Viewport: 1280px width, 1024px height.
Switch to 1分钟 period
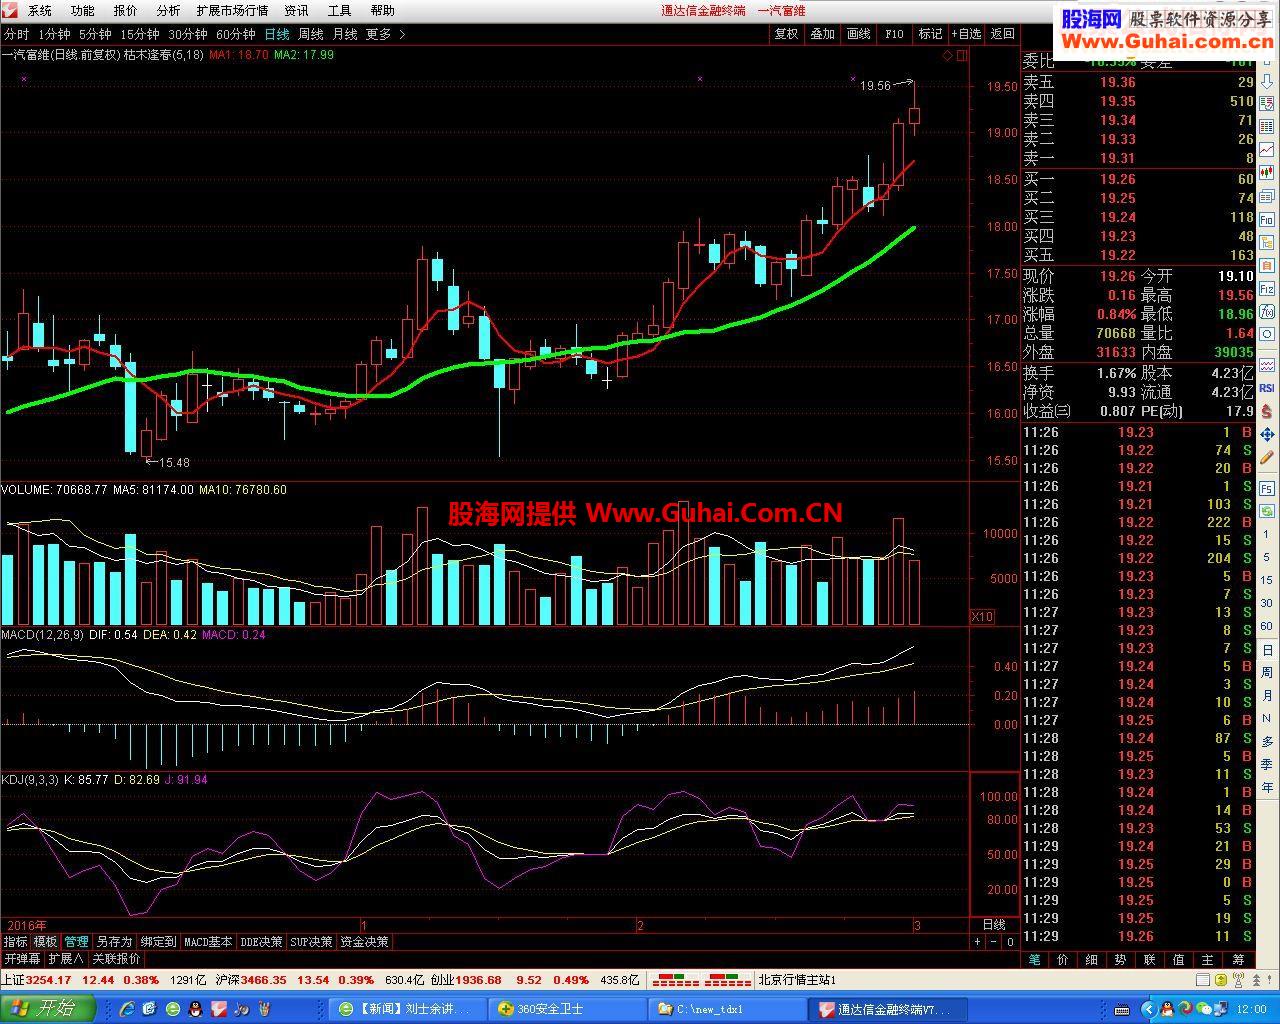(54, 34)
